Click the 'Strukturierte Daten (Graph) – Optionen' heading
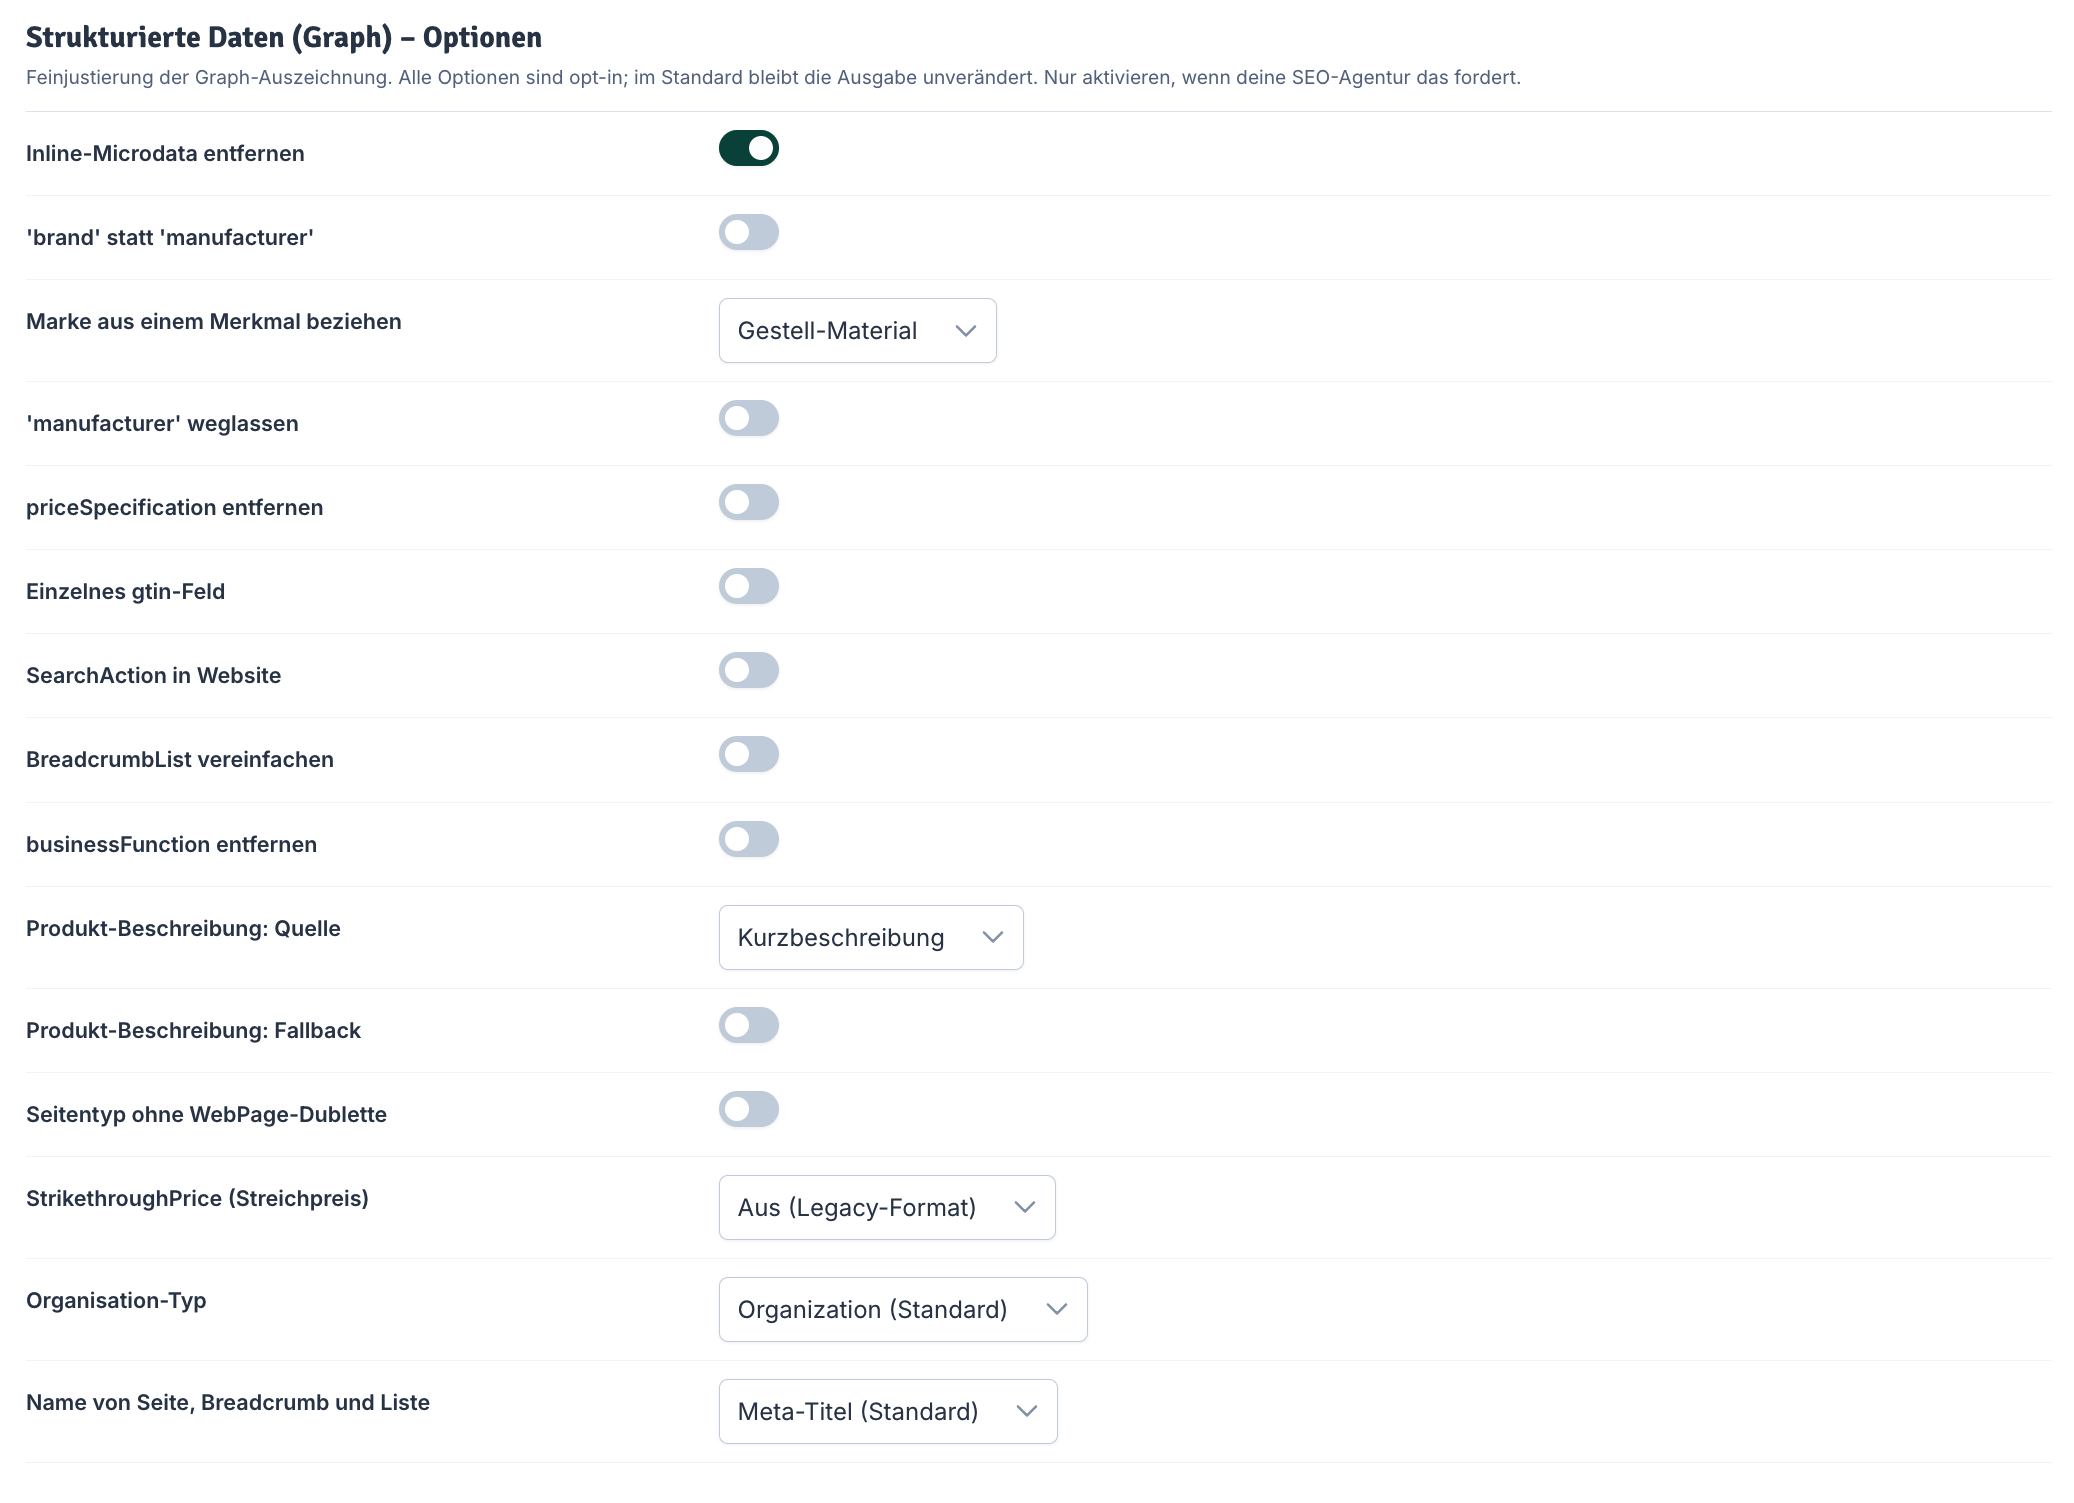Screen dimensions: 2074x1503 [x=284, y=38]
